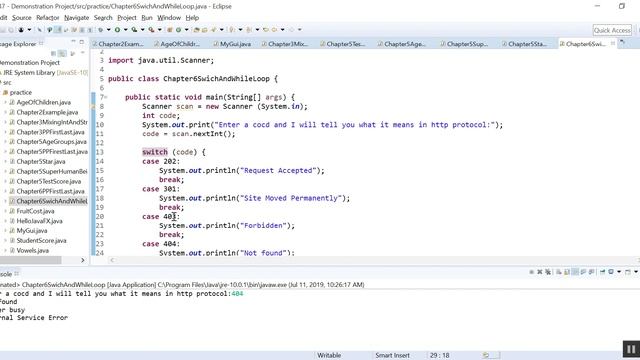Select JRE System Library node

tap(44, 73)
